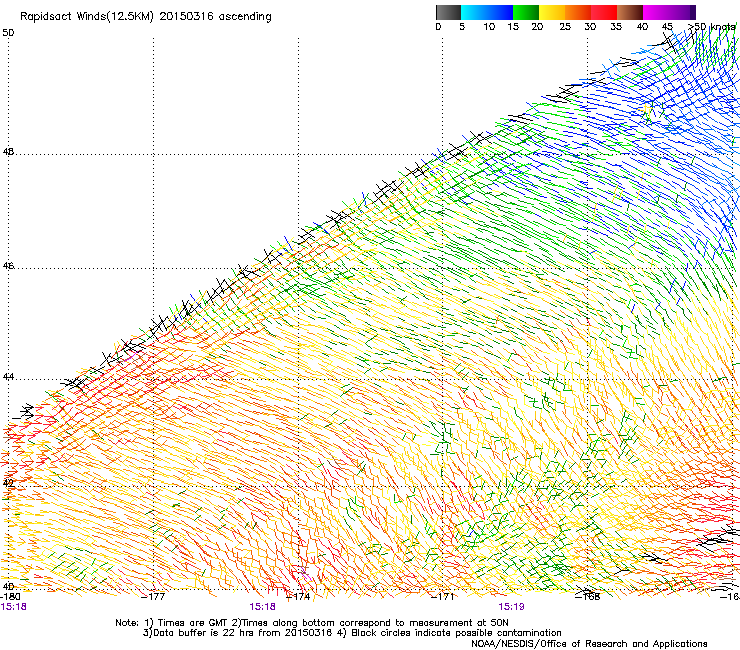740x650 pixels.
Task: Click the dark purple 45-50 knots legend segment
Action: click(682, 12)
